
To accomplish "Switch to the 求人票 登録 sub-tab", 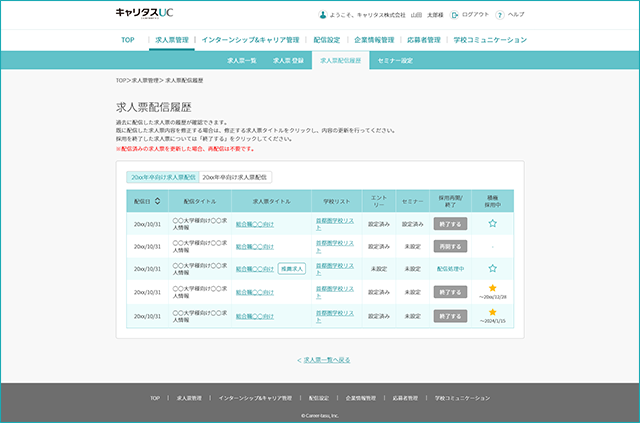I will click(288, 60).
